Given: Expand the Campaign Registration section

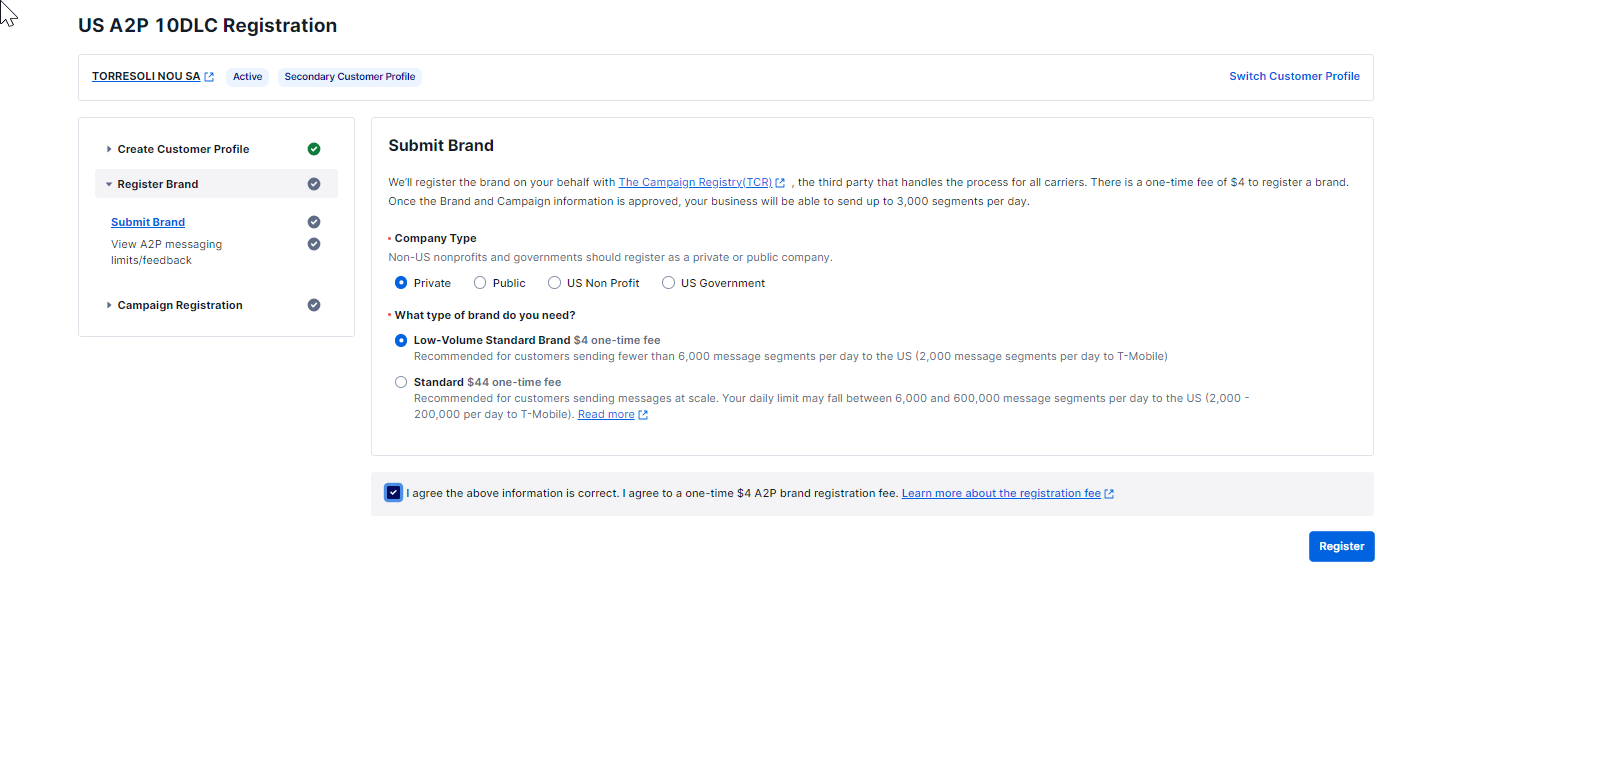Looking at the screenshot, I should [180, 305].
